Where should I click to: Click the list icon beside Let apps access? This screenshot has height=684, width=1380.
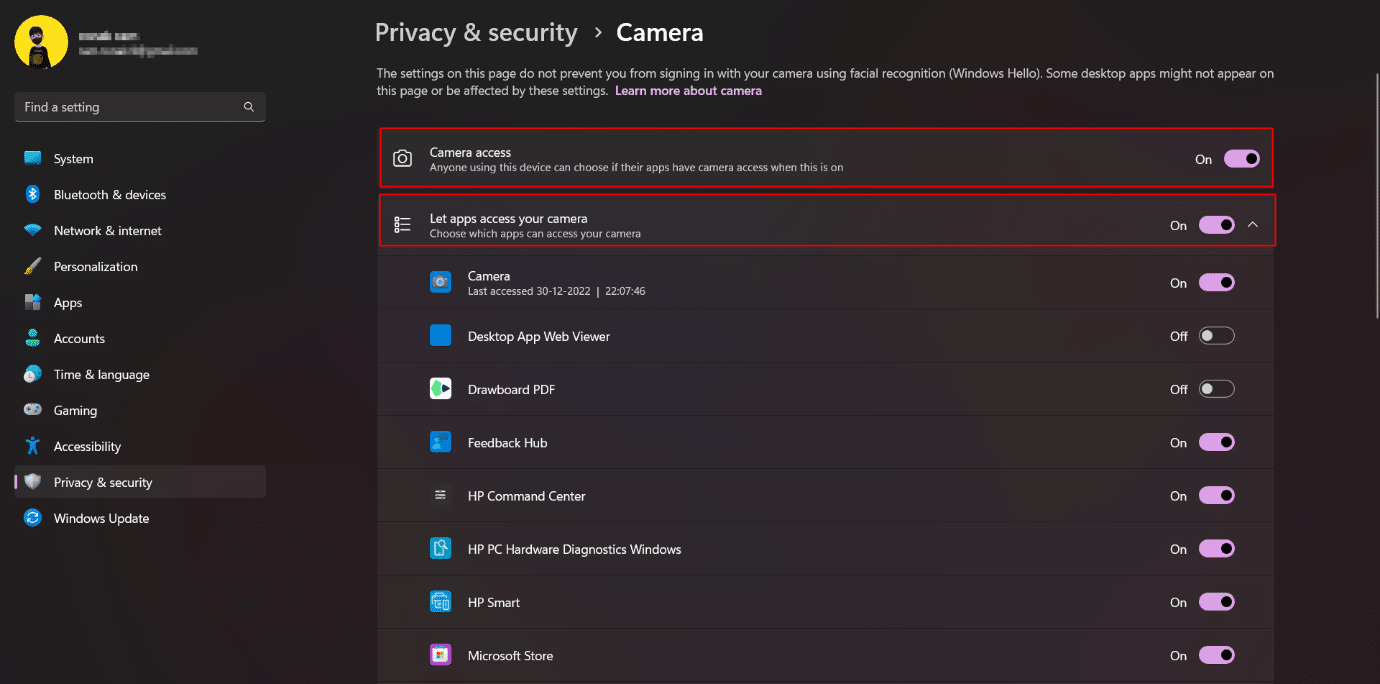tap(403, 225)
